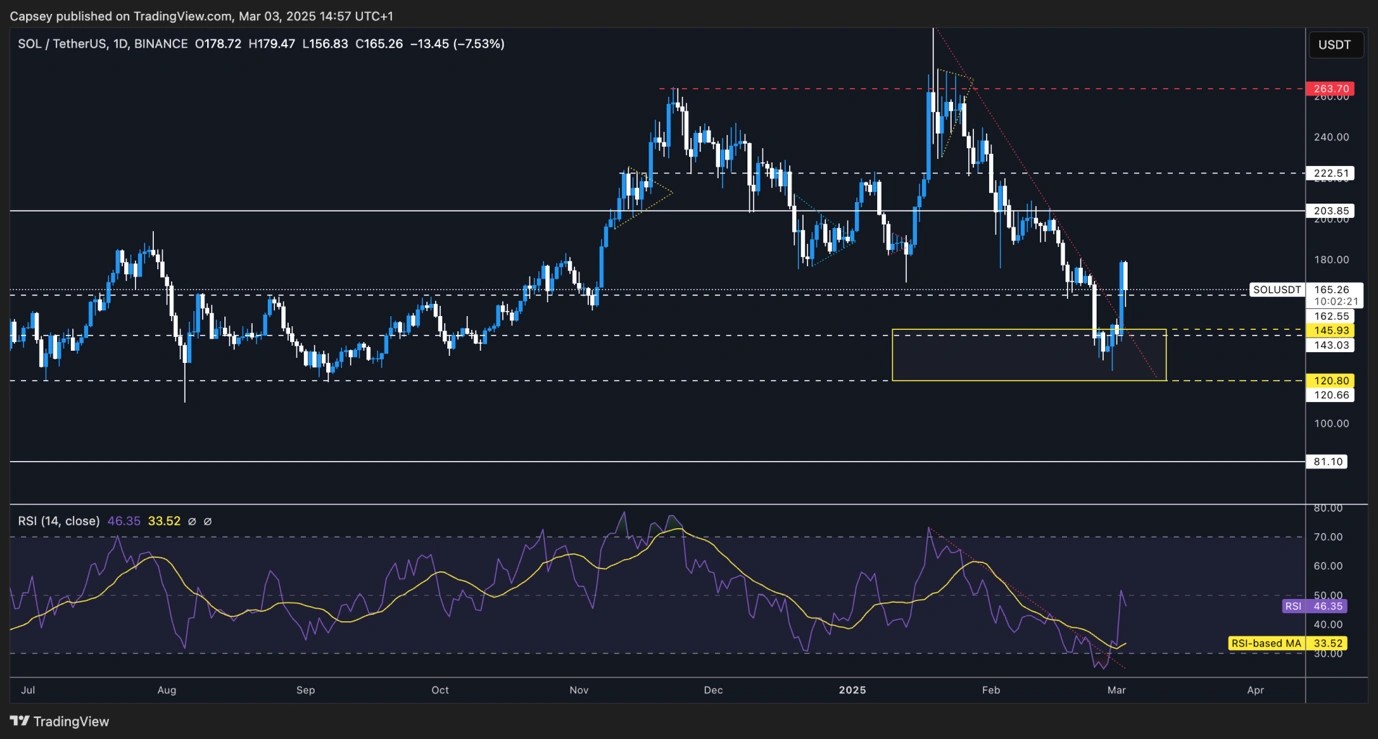This screenshot has width=1378, height=739.
Task: Click the H179.47 high value
Action: (271, 44)
